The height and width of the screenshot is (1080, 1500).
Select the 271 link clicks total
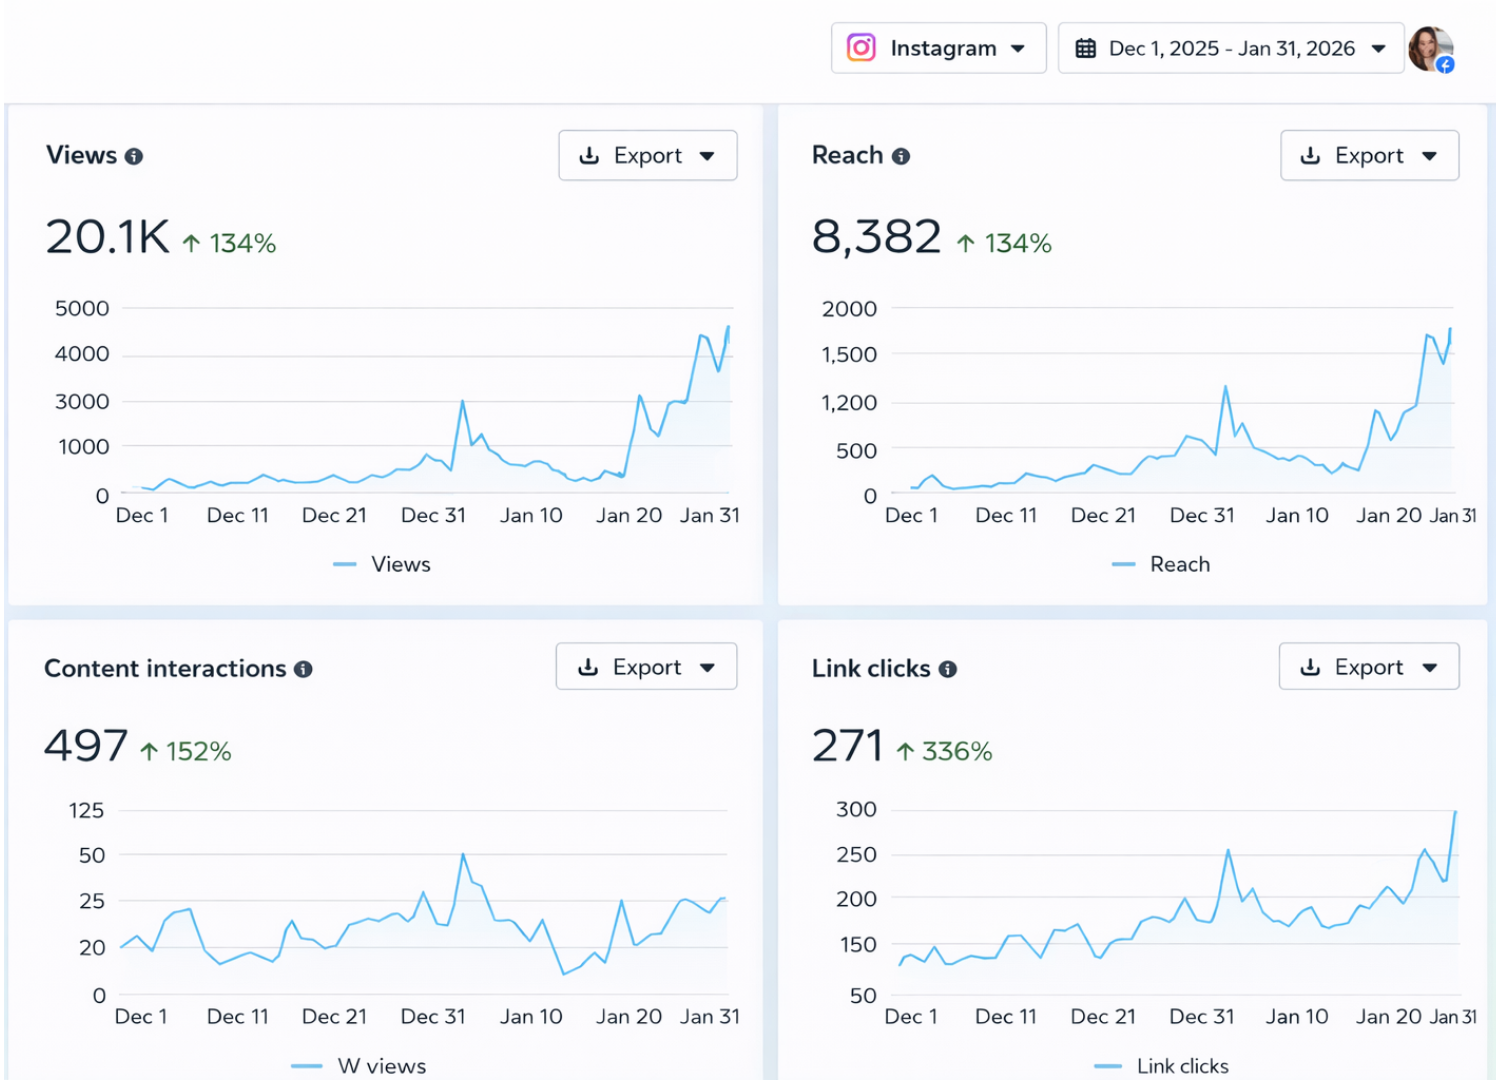tap(847, 746)
